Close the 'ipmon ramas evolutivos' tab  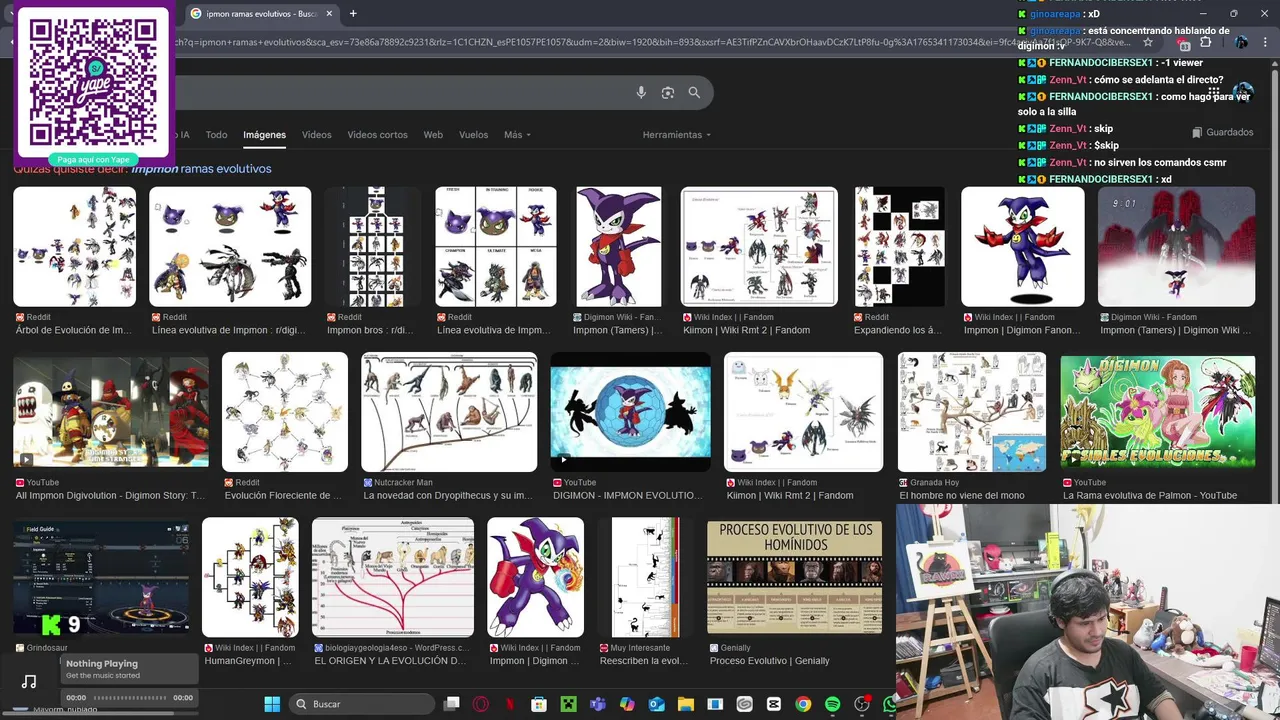click(x=329, y=13)
